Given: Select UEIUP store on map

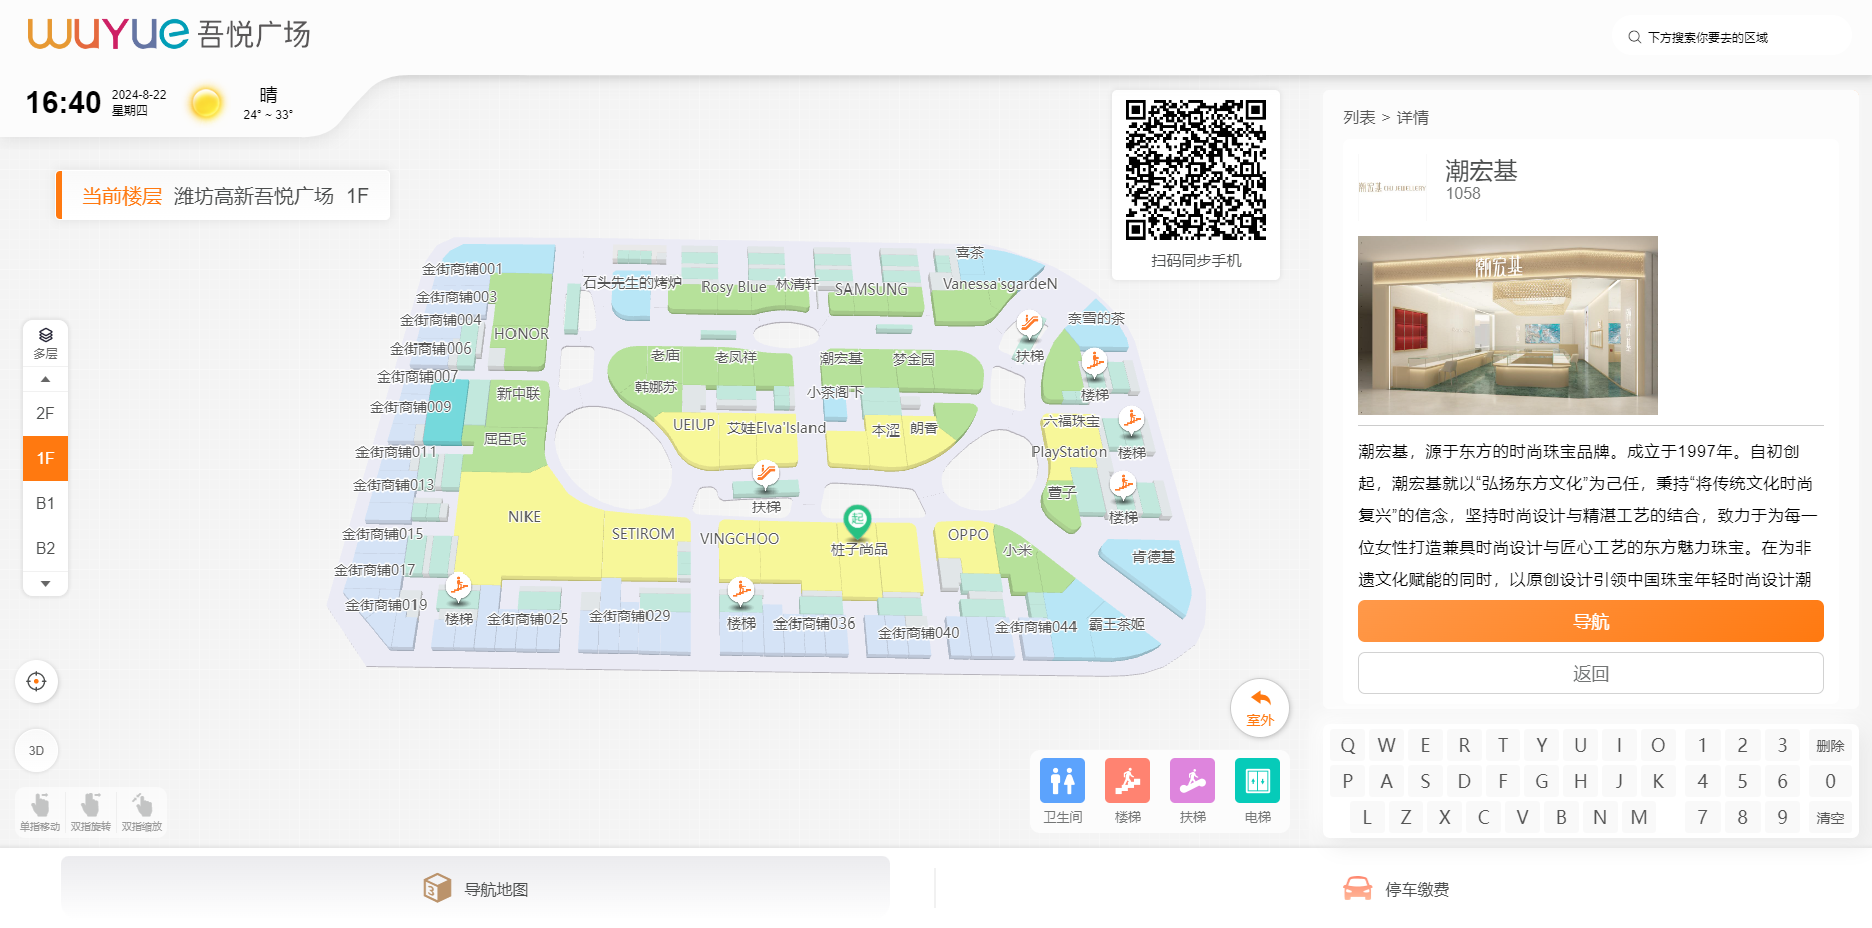Looking at the screenshot, I should [693, 425].
